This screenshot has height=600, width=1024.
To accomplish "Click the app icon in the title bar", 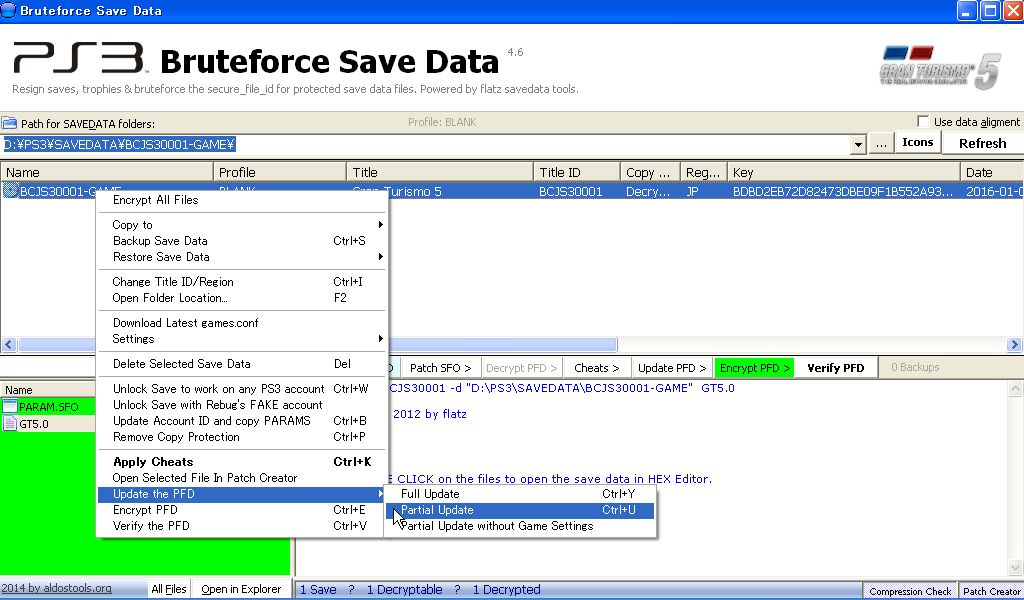I will (8, 10).
